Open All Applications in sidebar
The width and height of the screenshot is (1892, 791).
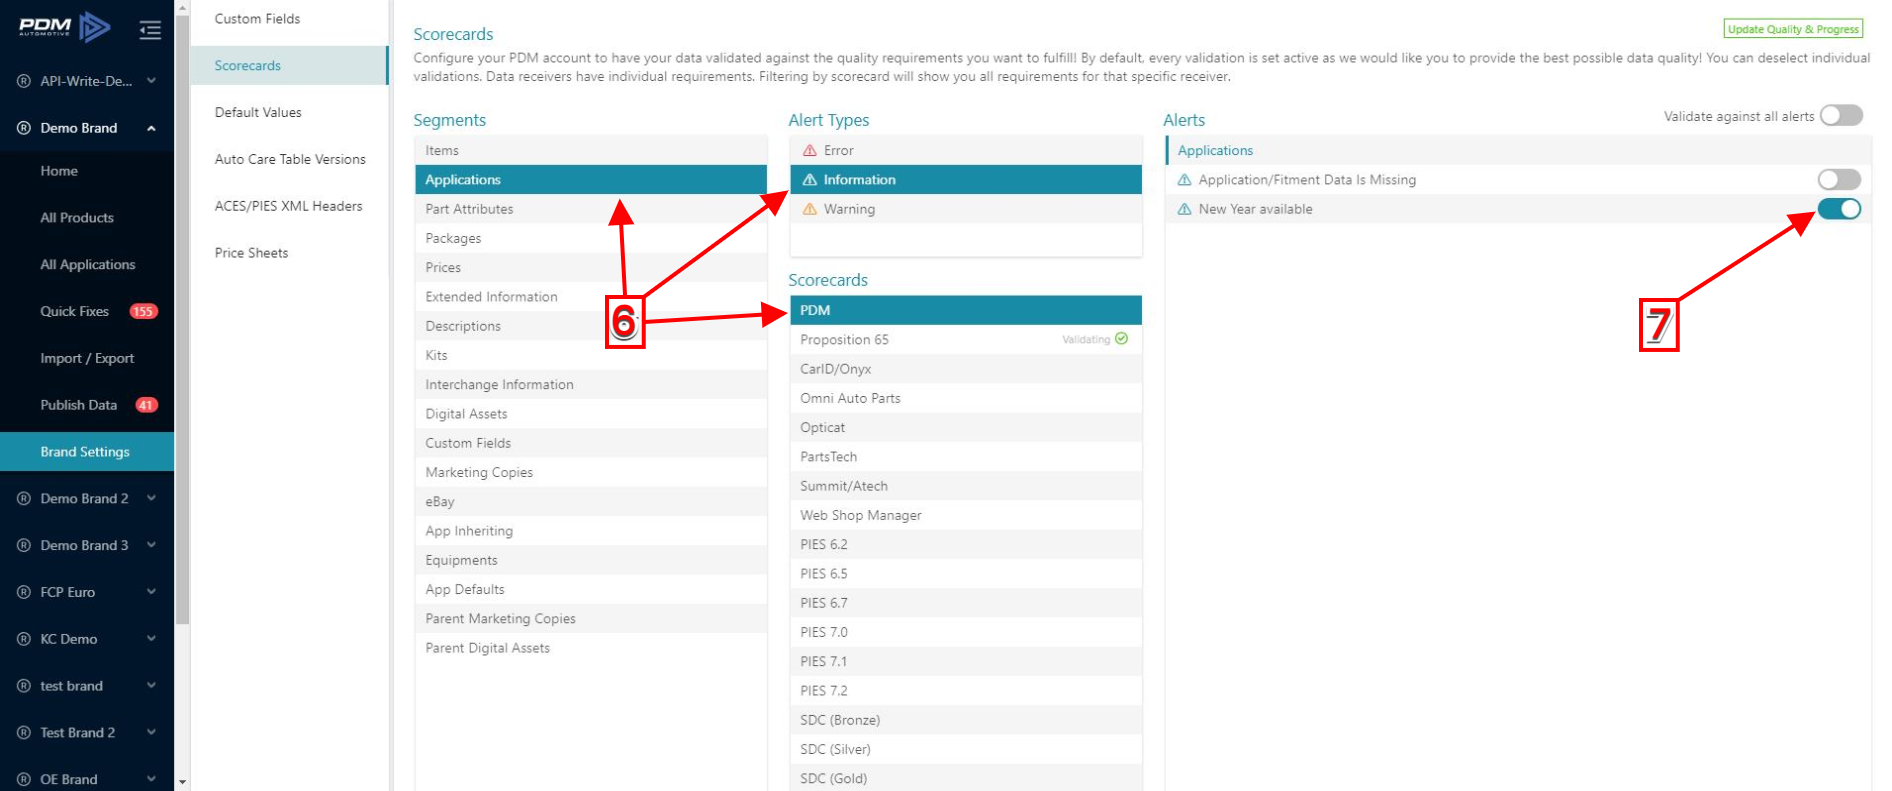(87, 265)
